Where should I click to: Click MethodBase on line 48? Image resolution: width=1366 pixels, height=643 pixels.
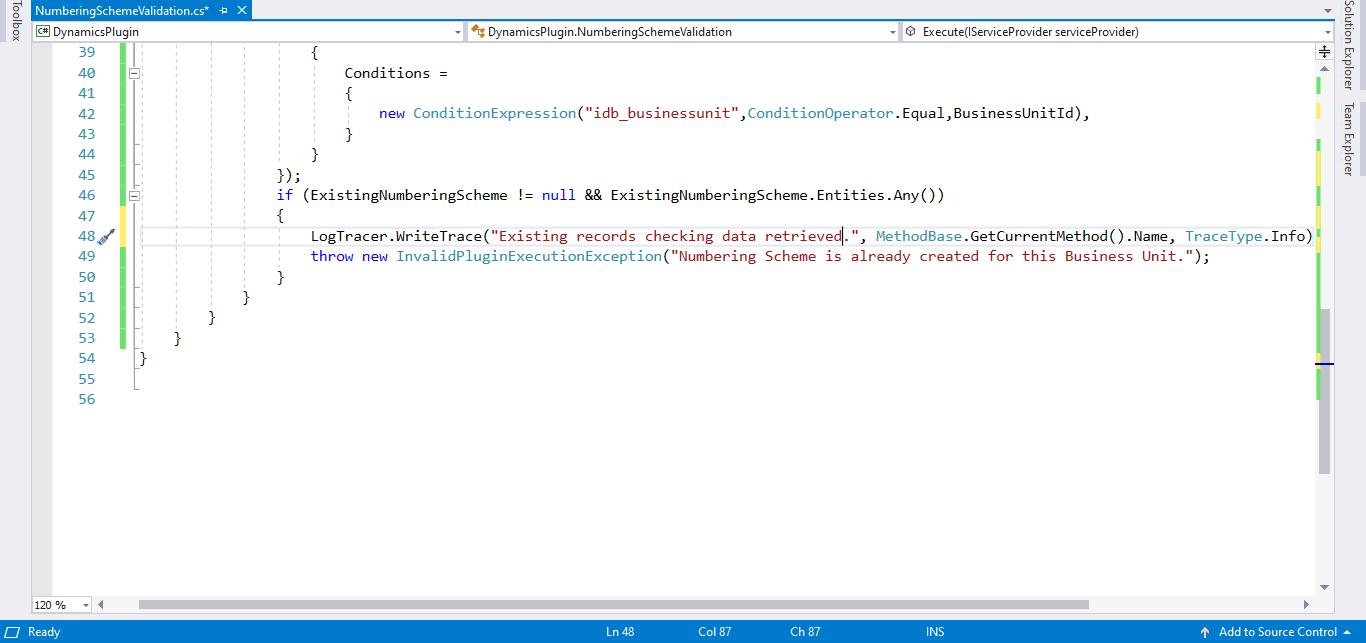[919, 237]
